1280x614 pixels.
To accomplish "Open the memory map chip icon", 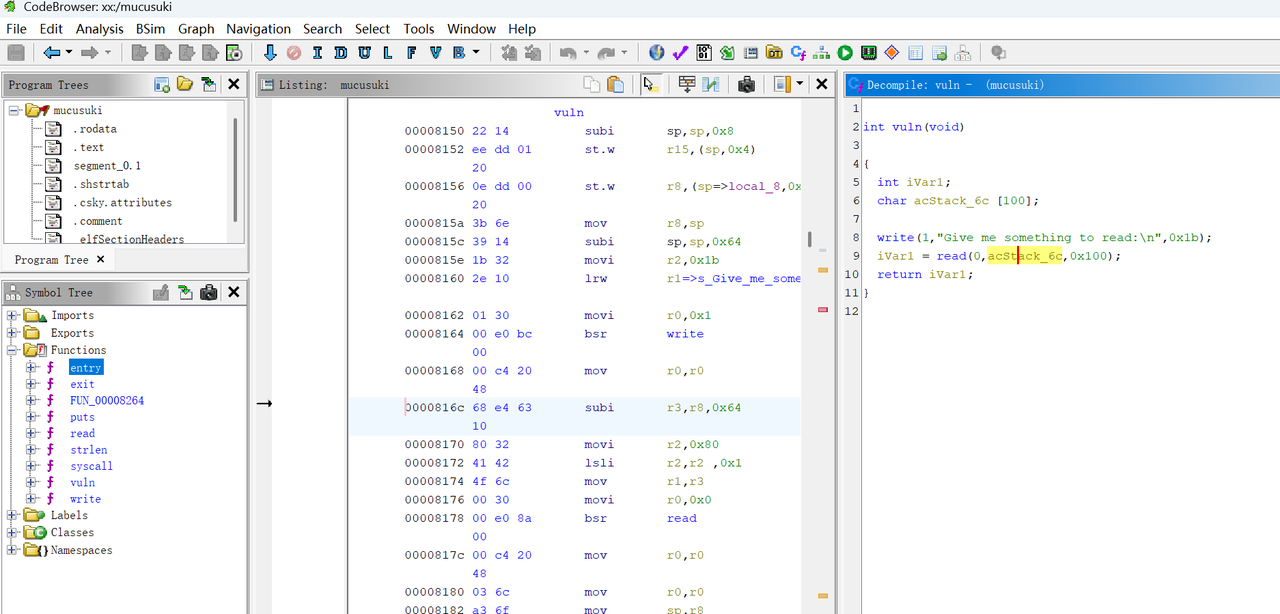I will tap(869, 53).
